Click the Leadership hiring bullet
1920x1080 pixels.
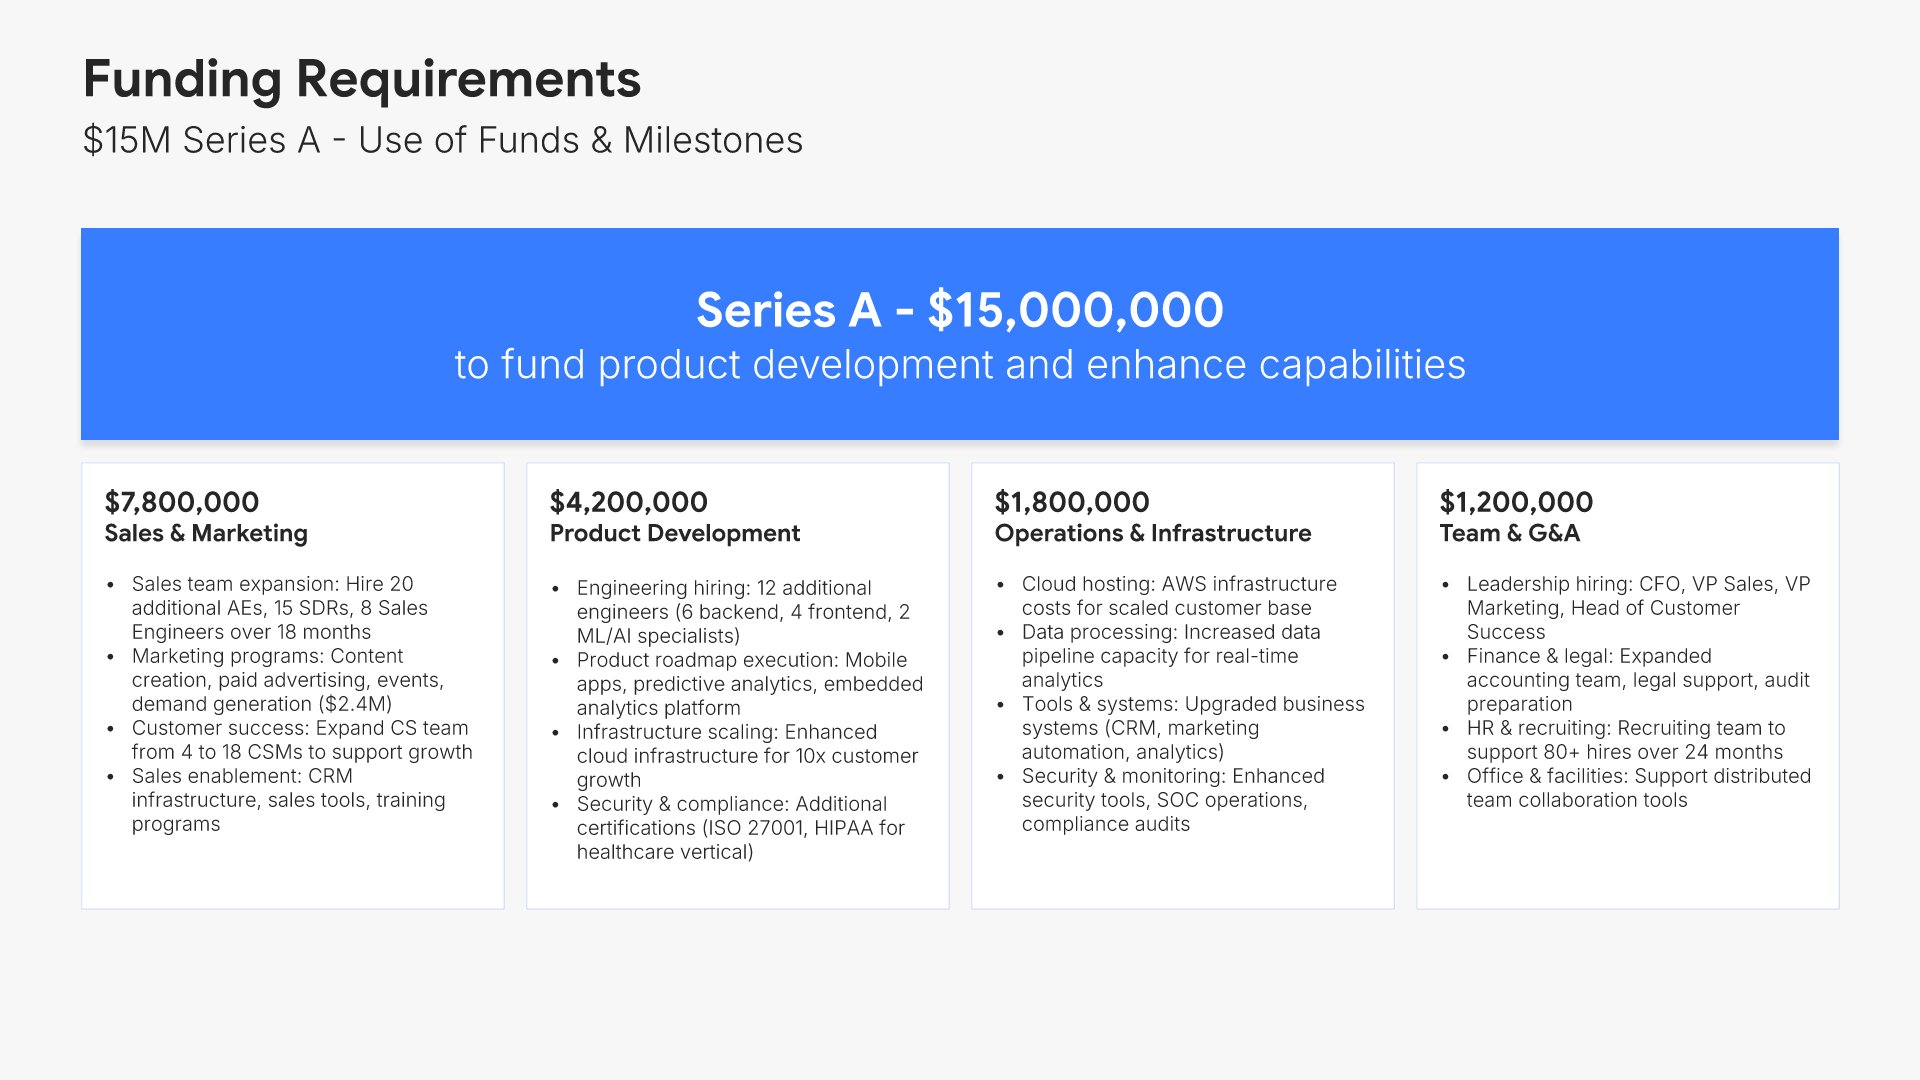1637,608
